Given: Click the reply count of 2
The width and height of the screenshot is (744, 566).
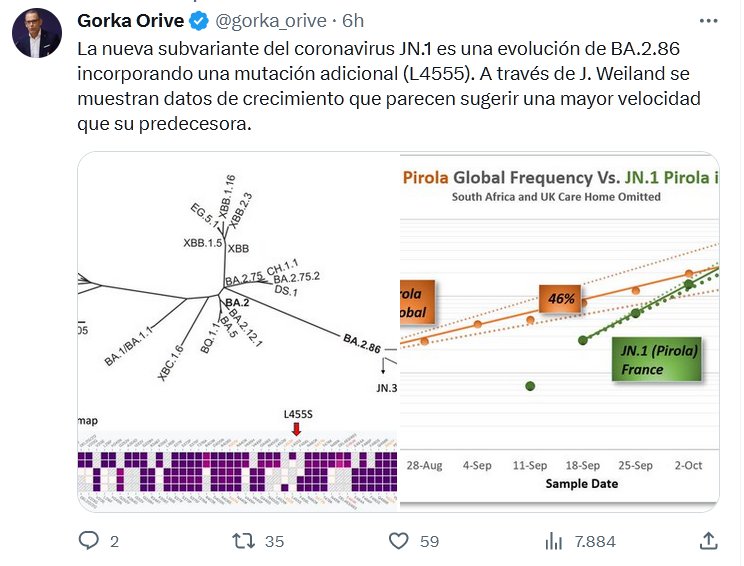Looking at the screenshot, I should click(114, 542).
